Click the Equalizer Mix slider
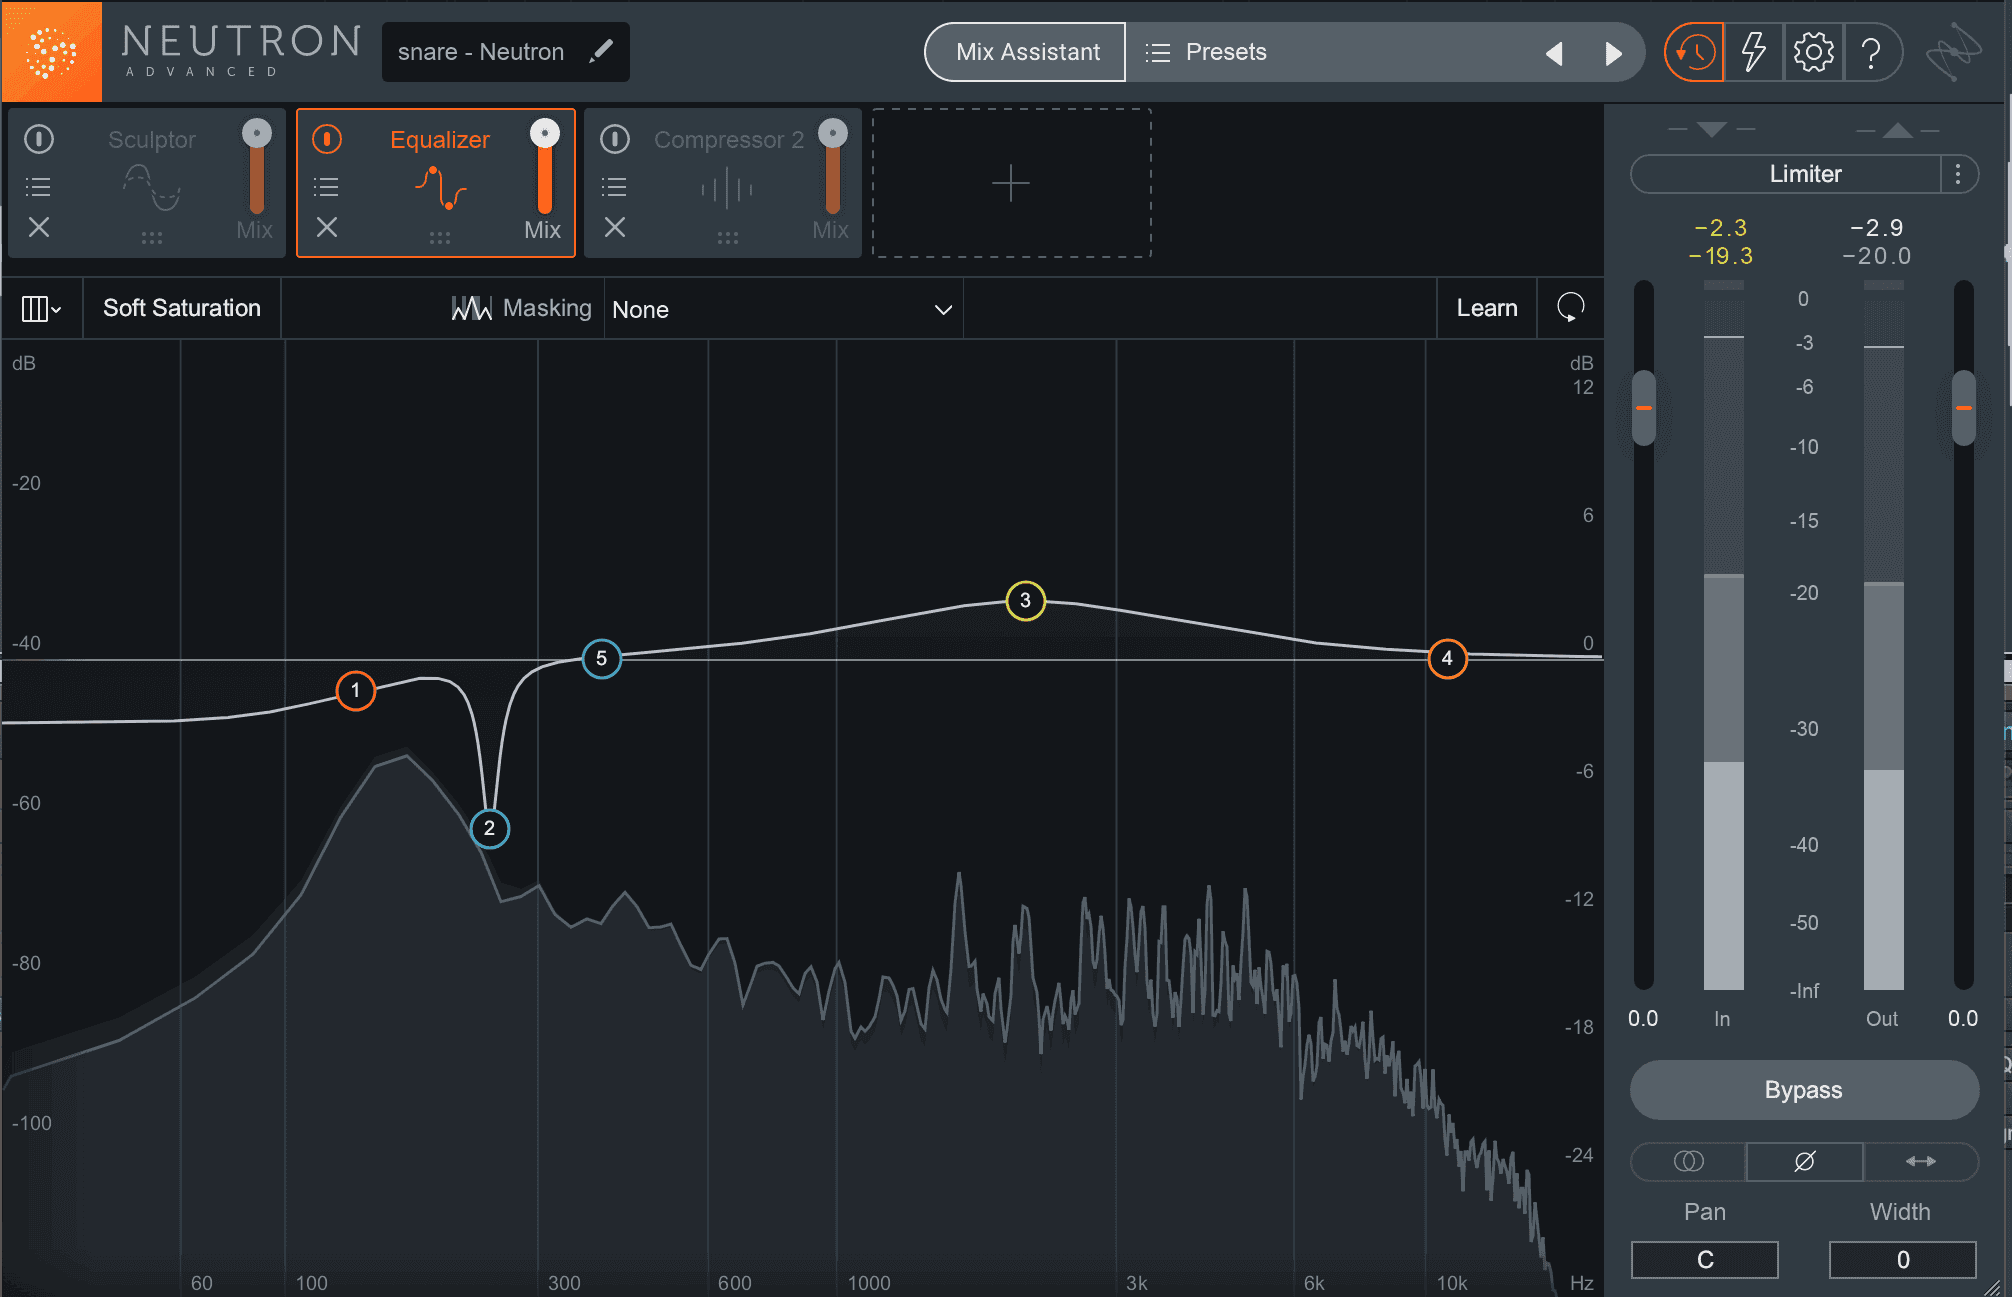Screen dimensions: 2012x1297 [545, 166]
